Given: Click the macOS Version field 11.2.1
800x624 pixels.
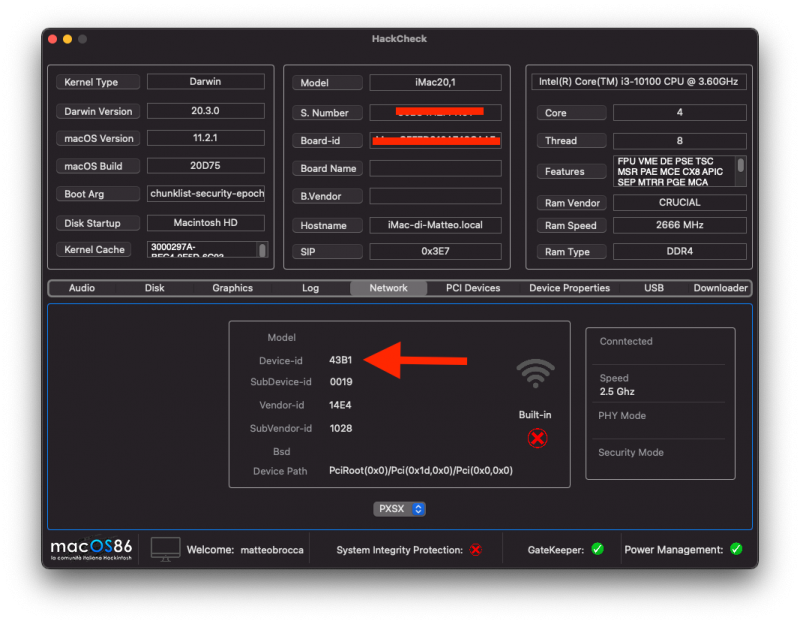Looking at the screenshot, I should pyautogui.click(x=206, y=138).
